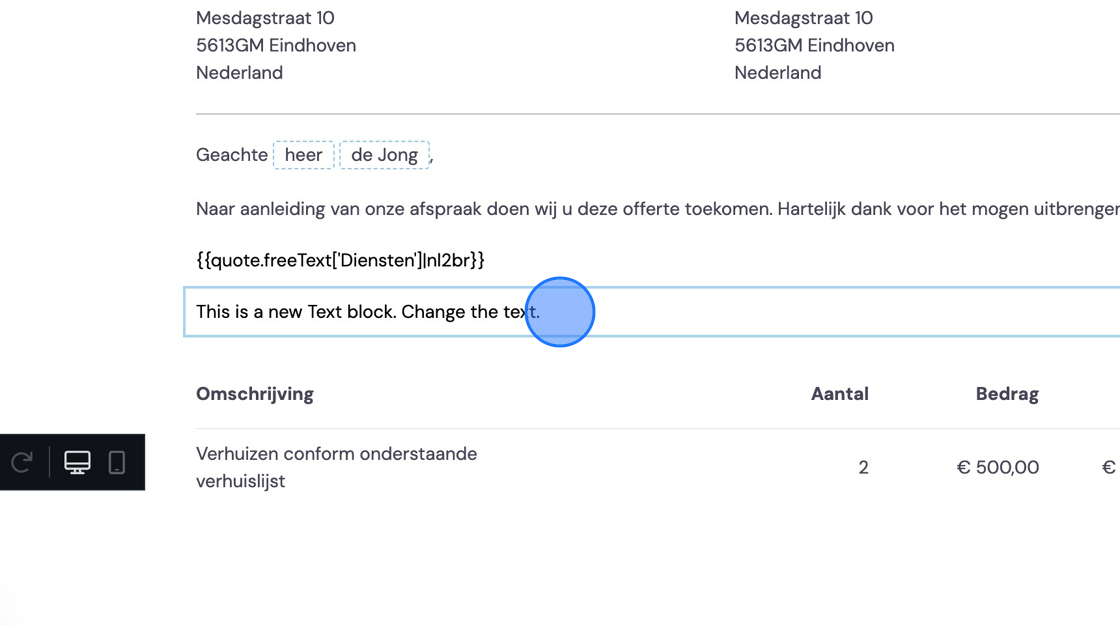Select the Bedrag column header

pos(1007,394)
